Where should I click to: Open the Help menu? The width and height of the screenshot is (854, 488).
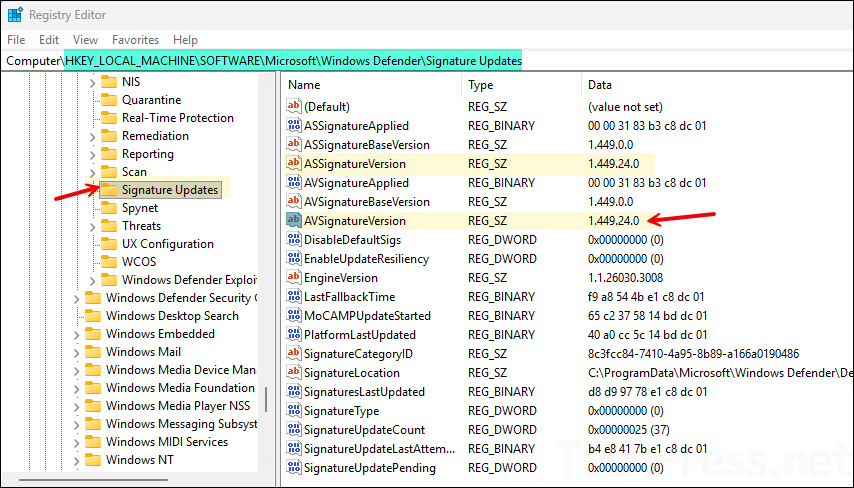click(x=185, y=40)
